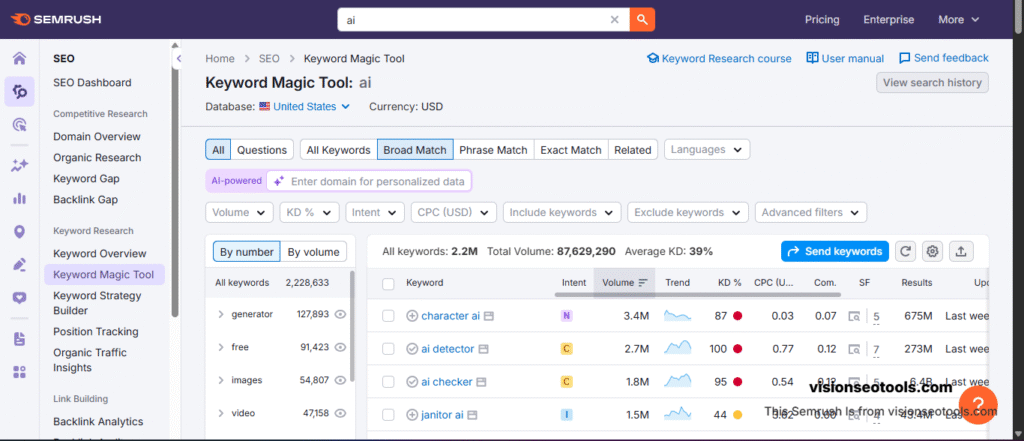The width and height of the screenshot is (1024, 441).
Task: Click View search history button
Action: [932, 82]
